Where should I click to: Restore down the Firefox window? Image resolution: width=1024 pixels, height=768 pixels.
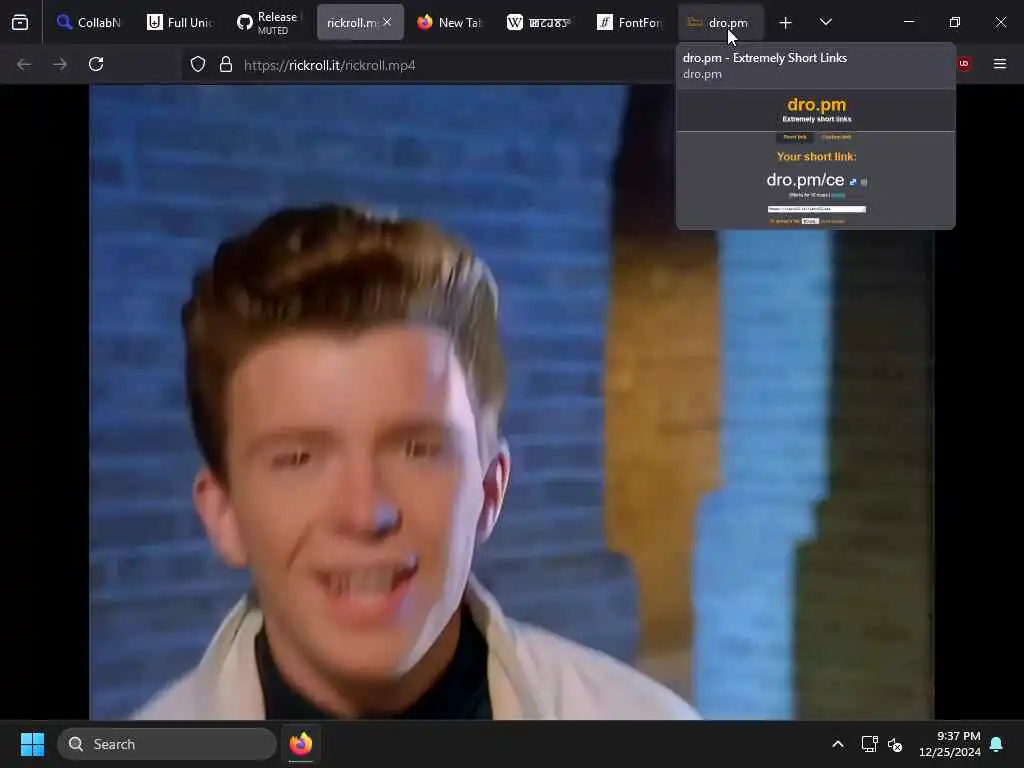(955, 22)
